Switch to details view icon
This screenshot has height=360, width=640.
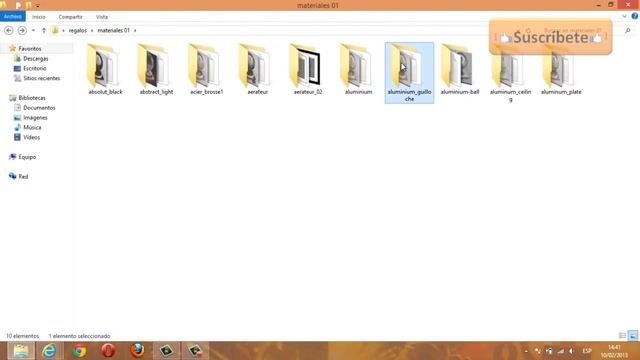click(x=622, y=336)
